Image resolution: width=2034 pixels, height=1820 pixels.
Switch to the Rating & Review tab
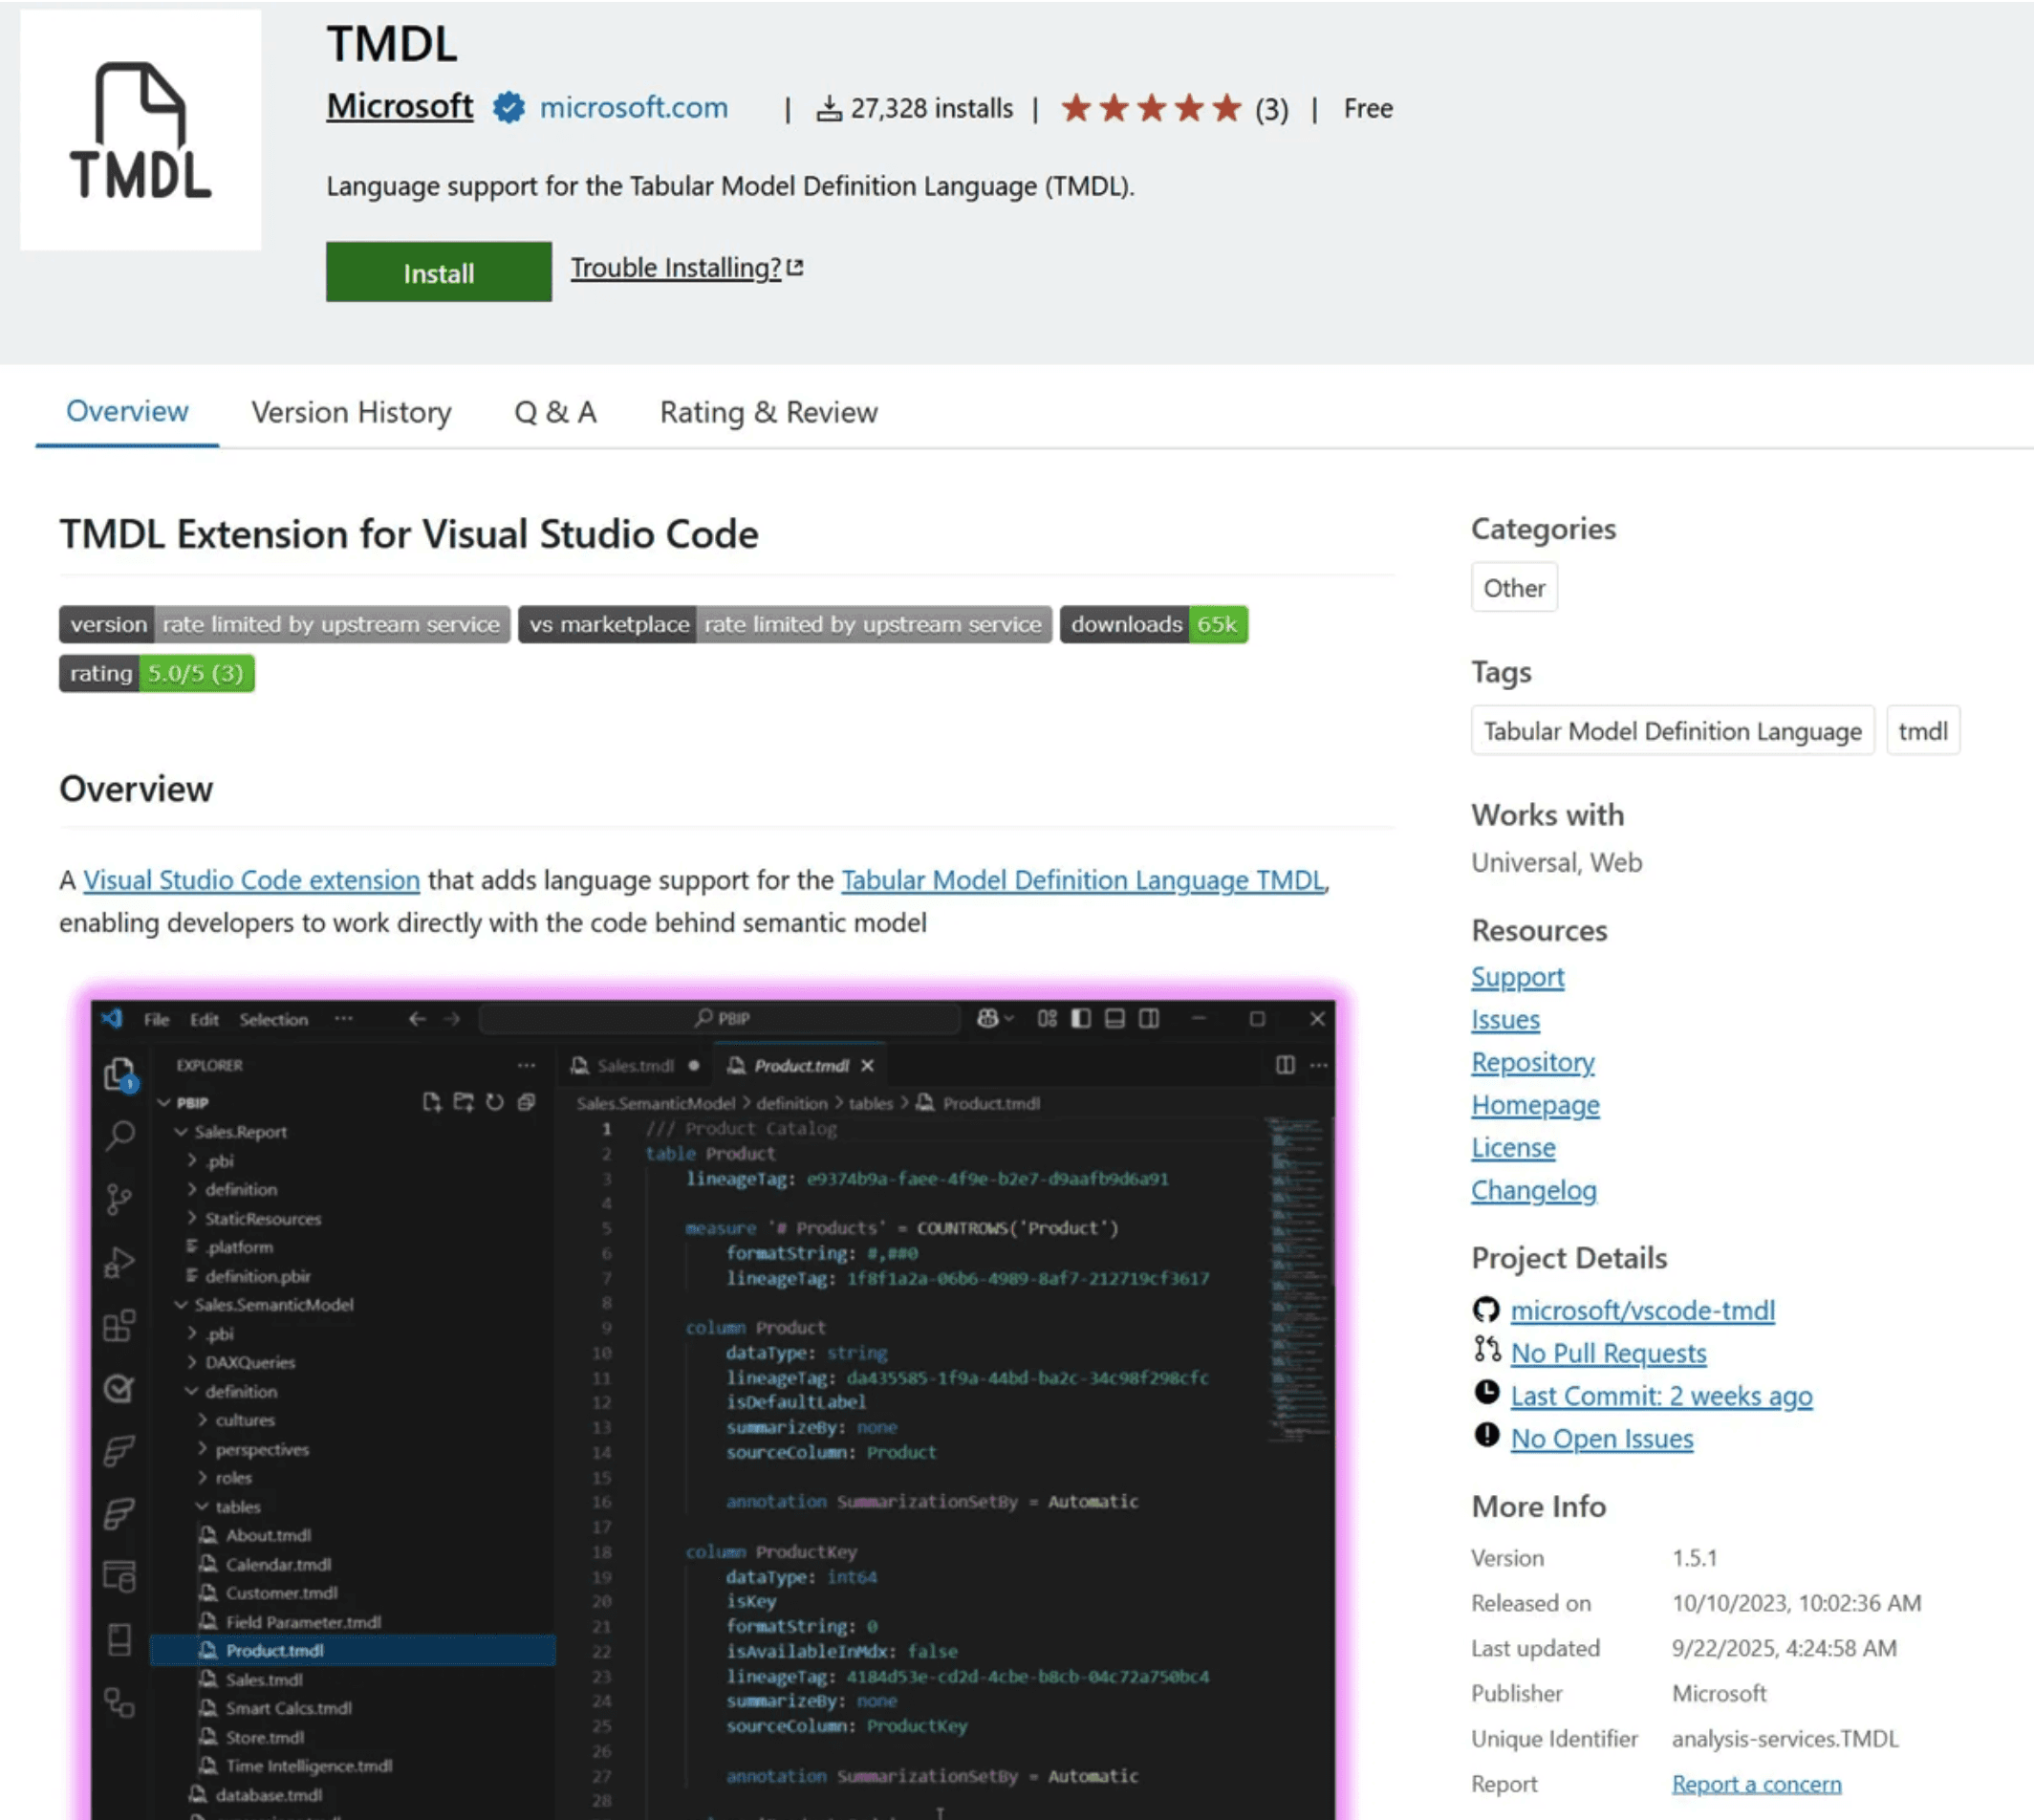768,412
